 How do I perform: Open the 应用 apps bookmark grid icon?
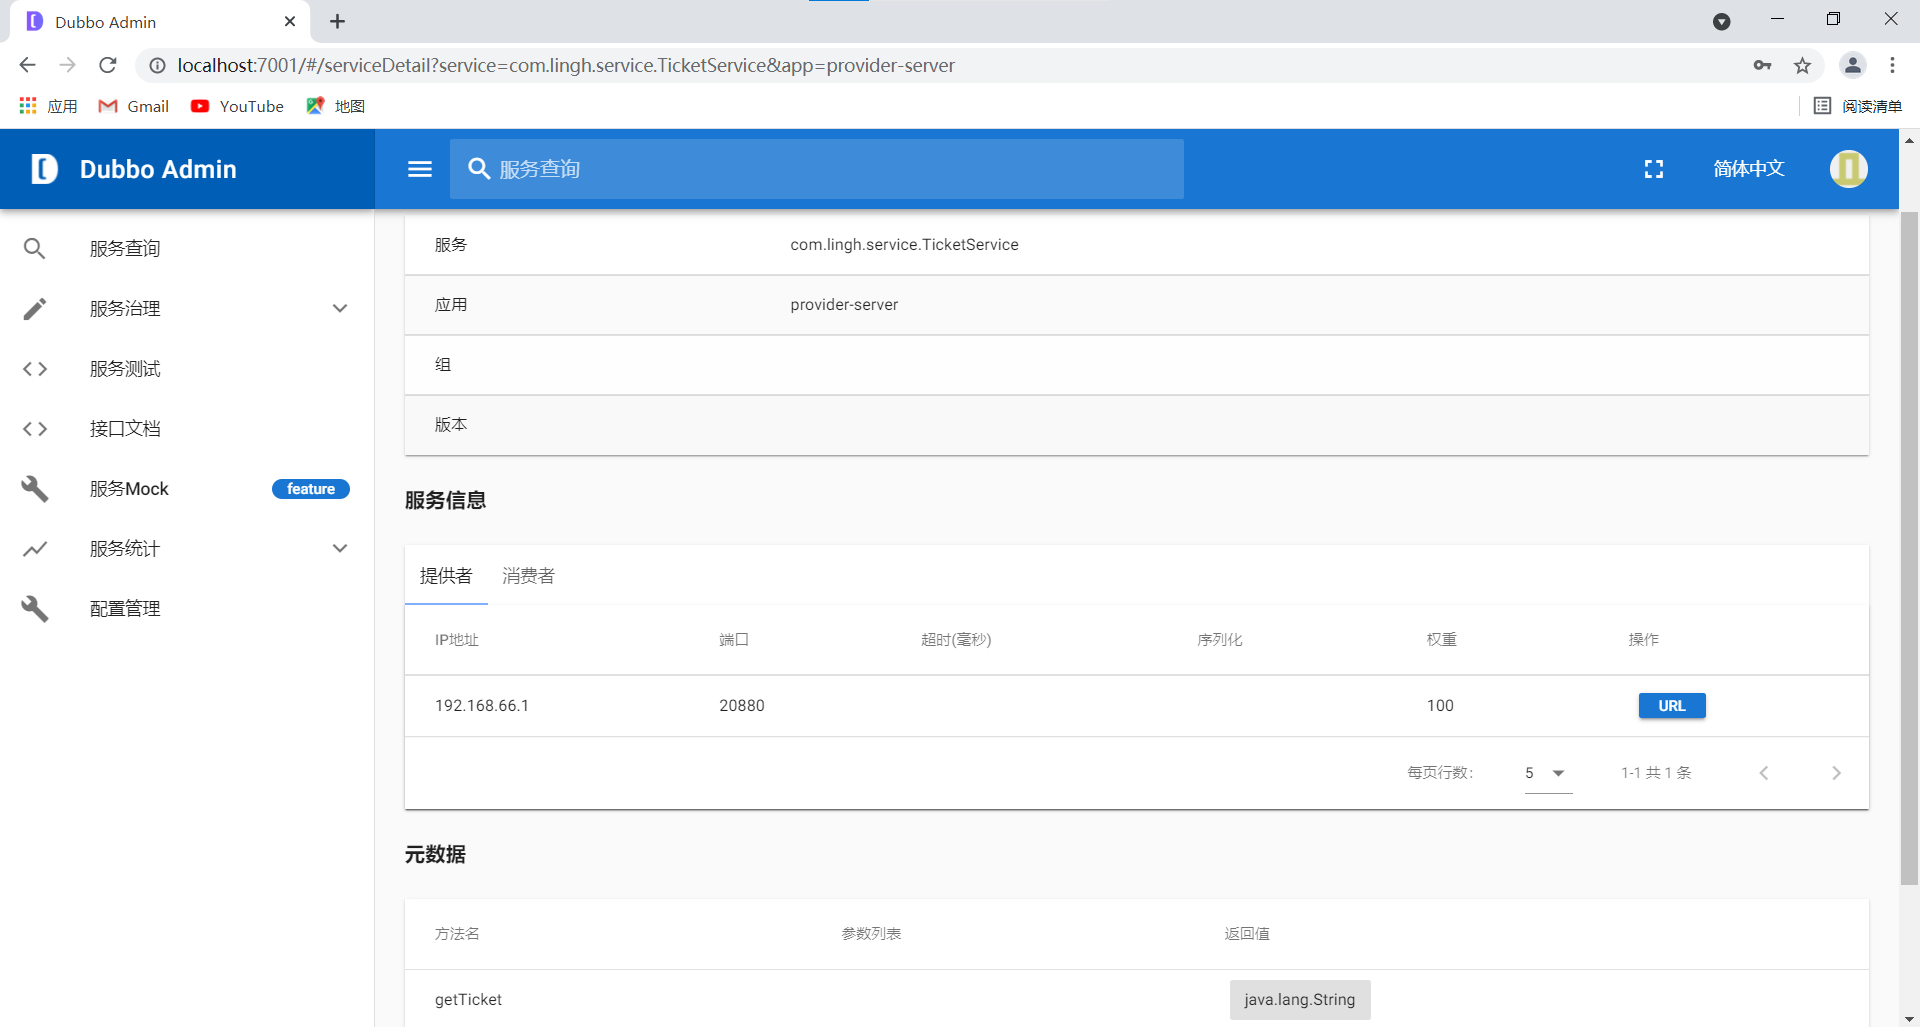coord(28,106)
